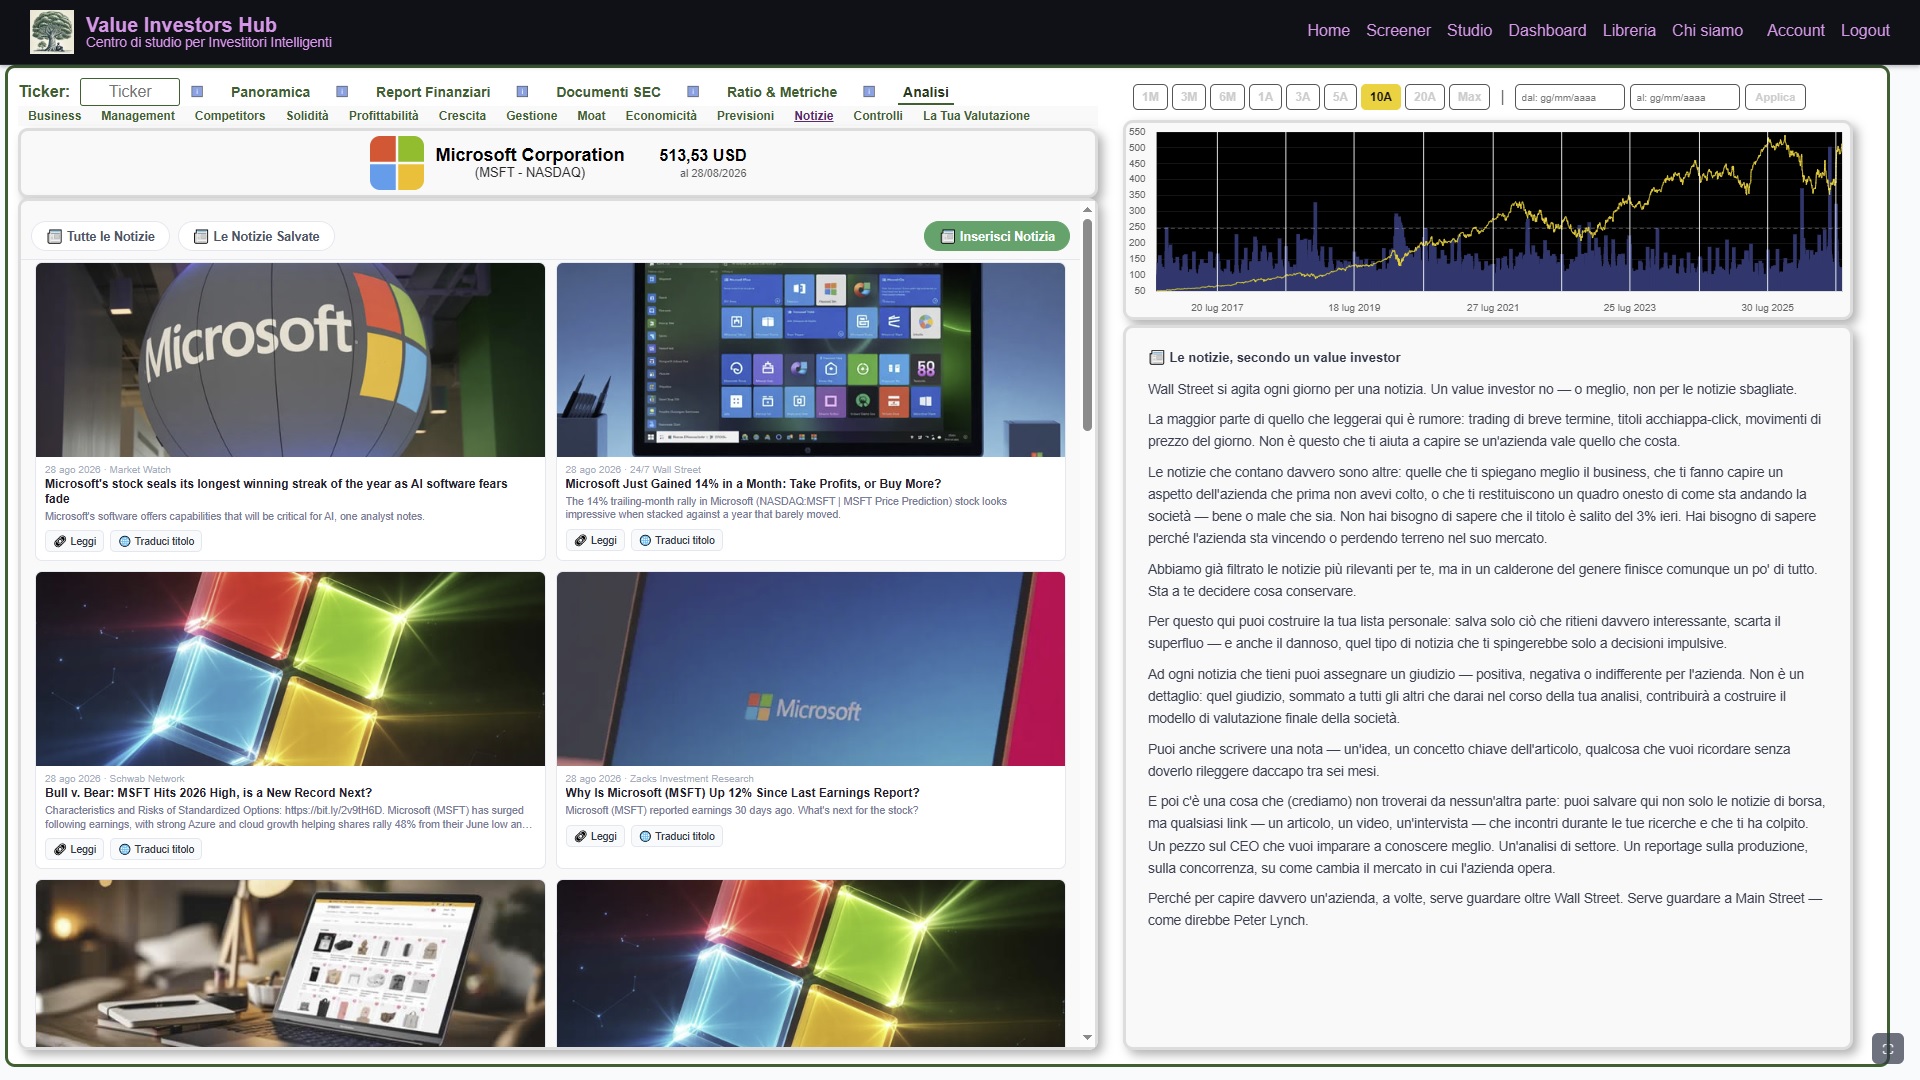
Task: Open the Profittabilità sub-tab
Action: [384, 116]
